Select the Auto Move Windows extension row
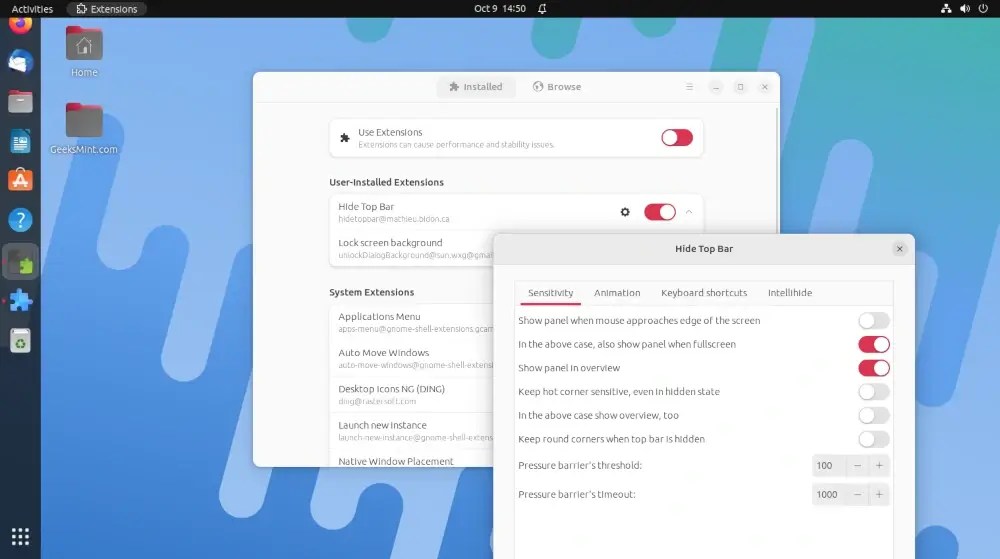 tap(411, 358)
